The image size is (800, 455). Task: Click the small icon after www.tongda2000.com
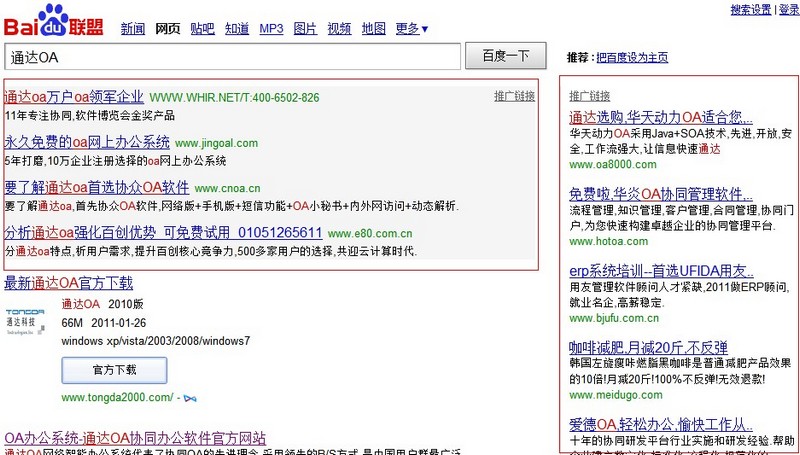pyautogui.click(x=189, y=398)
